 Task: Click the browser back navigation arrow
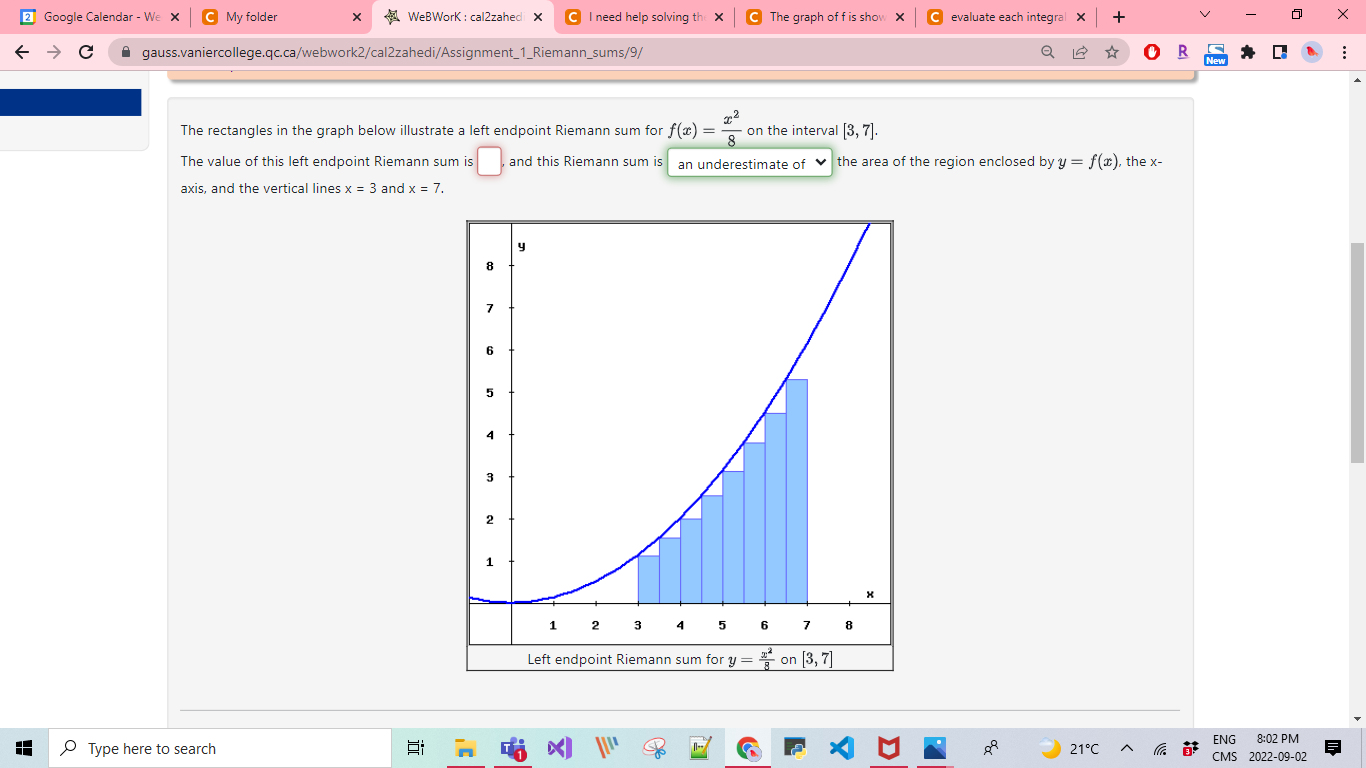22,51
